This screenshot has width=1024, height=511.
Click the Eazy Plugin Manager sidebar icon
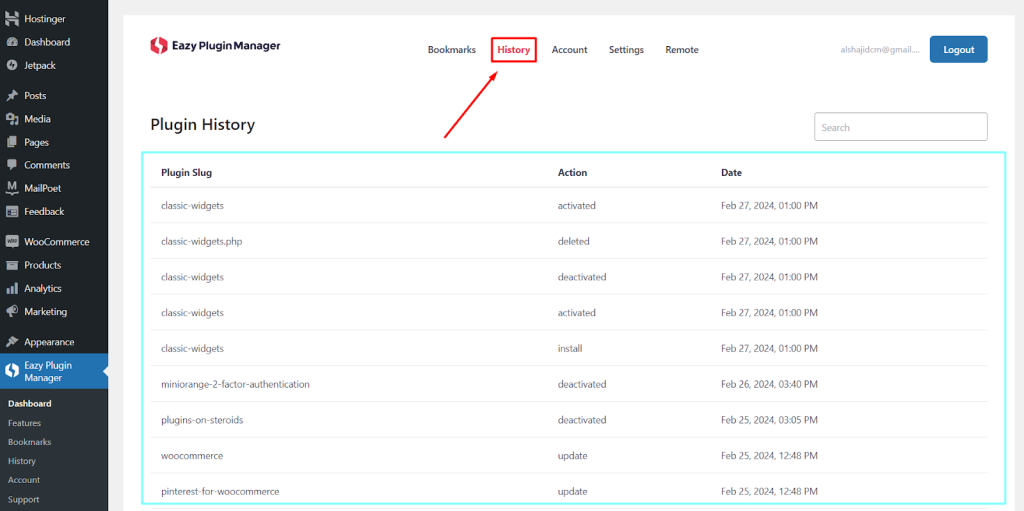[x=12, y=371]
